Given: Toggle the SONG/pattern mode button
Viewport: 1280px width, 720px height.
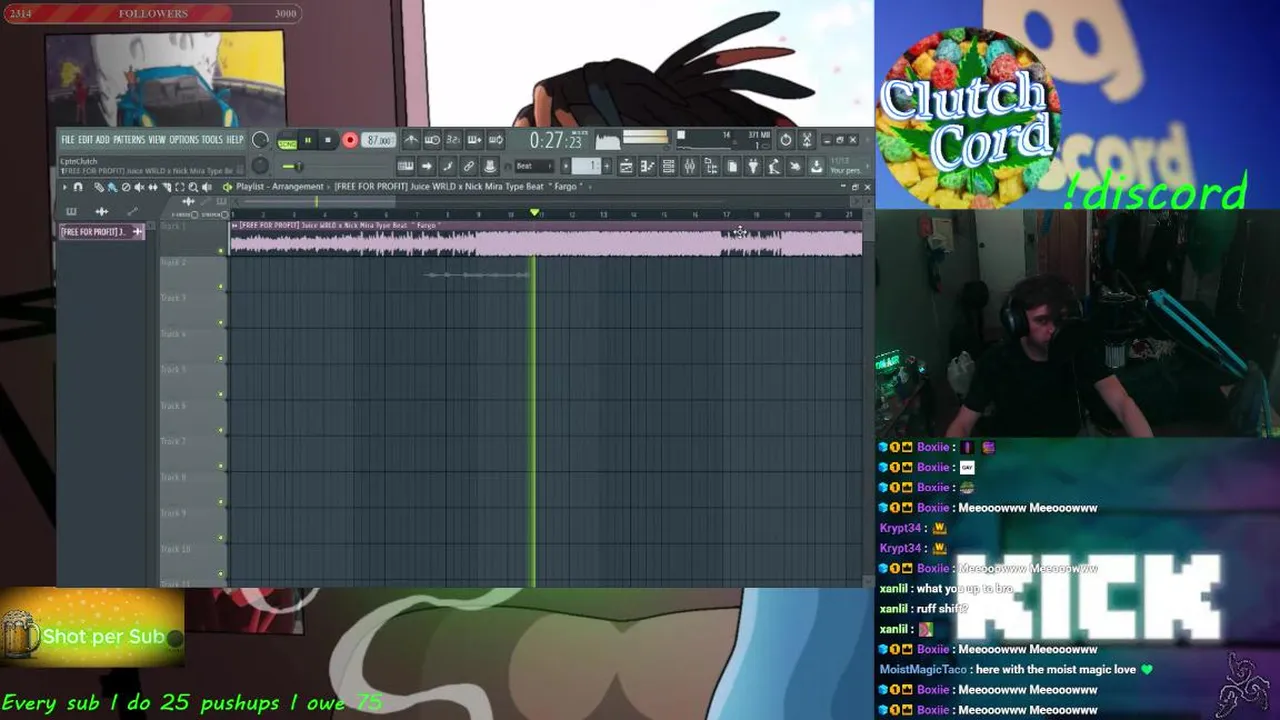Looking at the screenshot, I should coord(287,143).
